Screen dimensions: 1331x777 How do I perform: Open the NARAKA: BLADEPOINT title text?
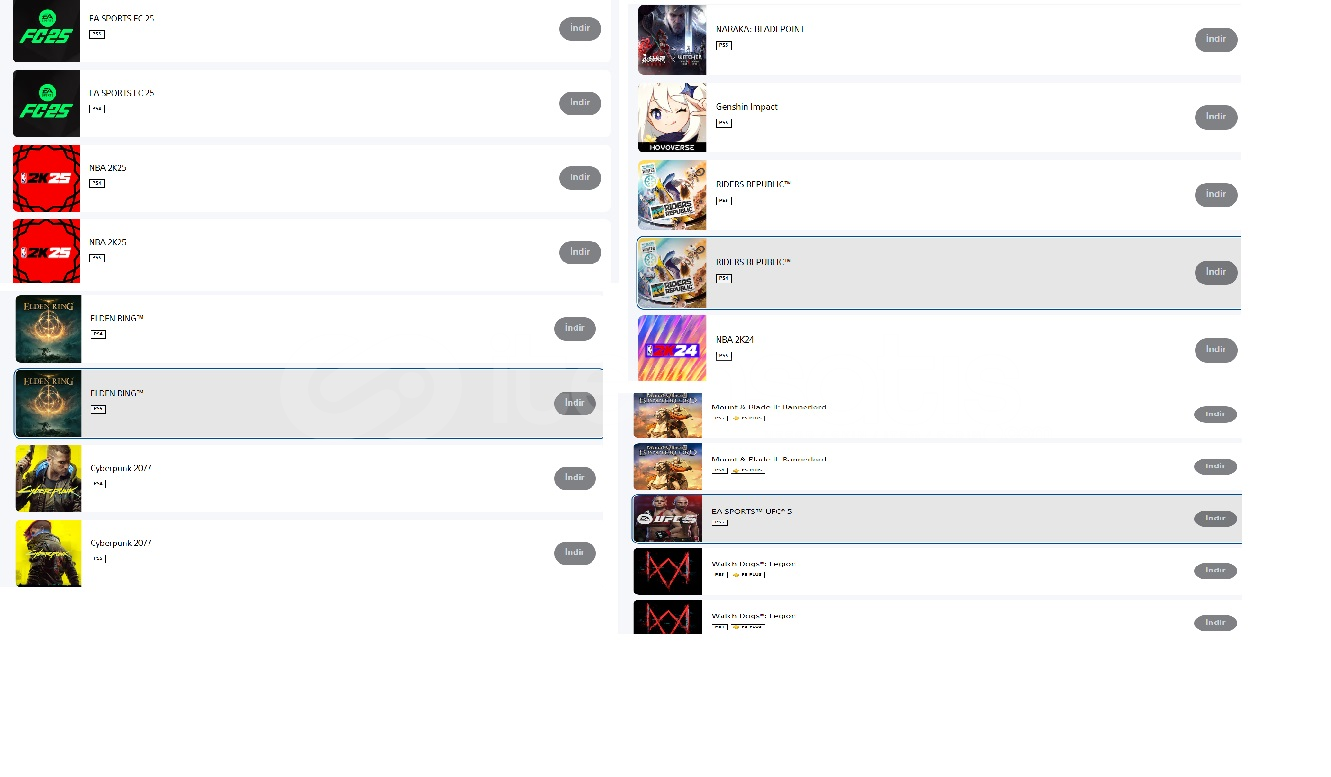point(760,29)
